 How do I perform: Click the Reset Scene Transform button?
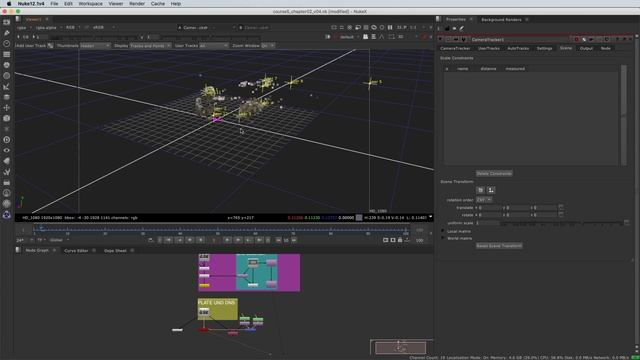[499, 246]
